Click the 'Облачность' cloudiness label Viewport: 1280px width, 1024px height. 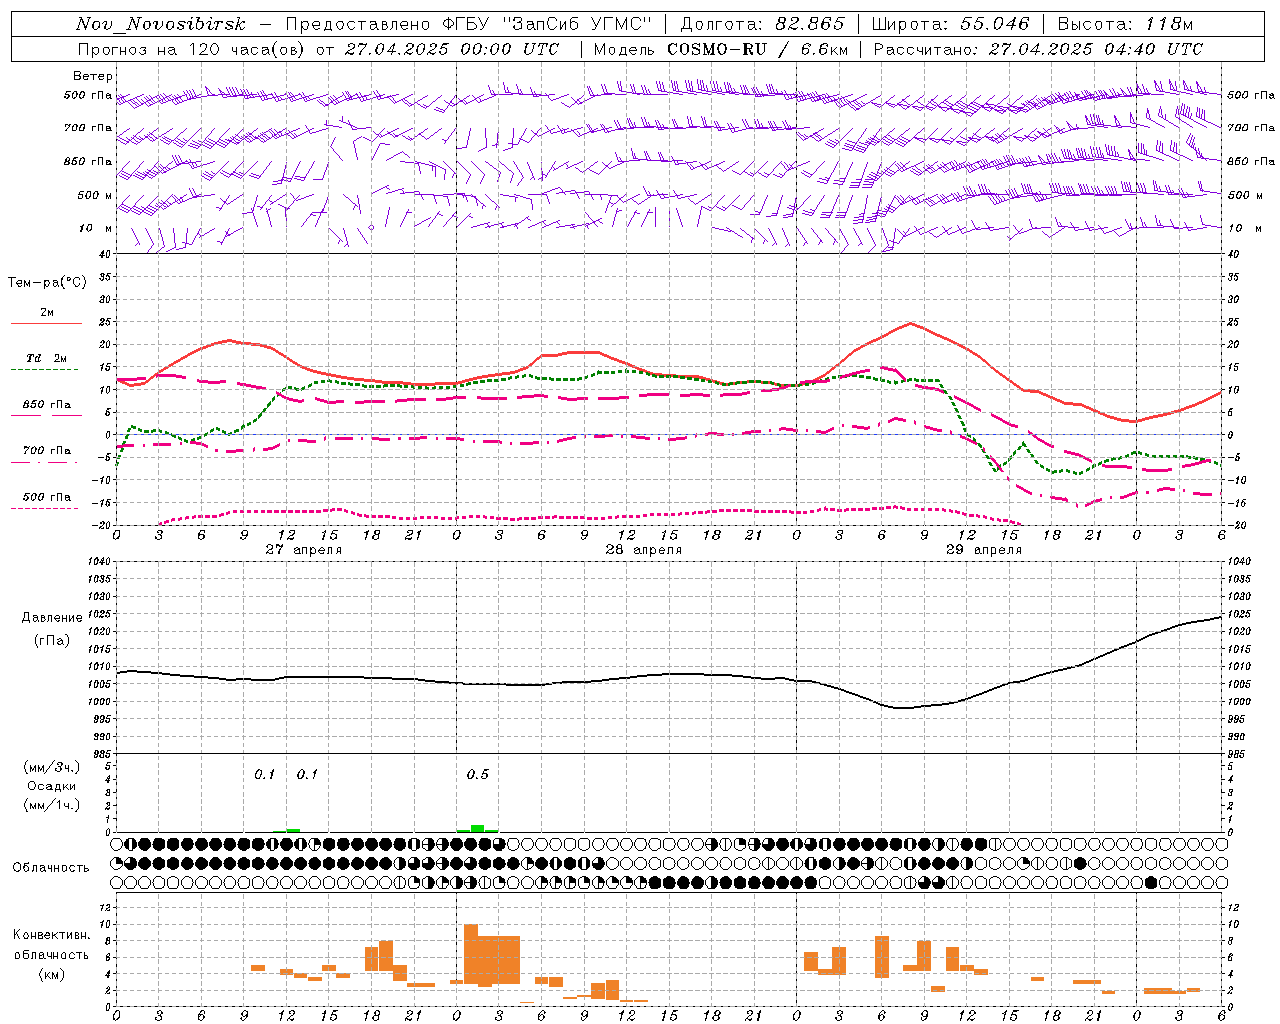(x=51, y=868)
